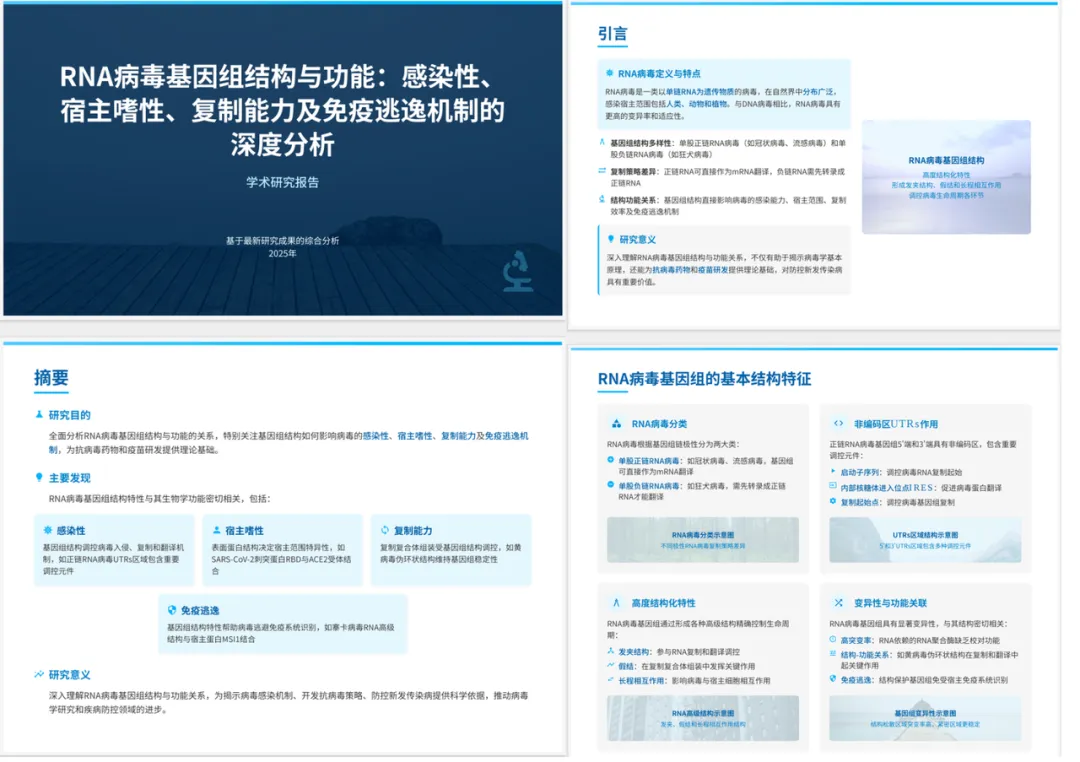1080x762 pixels.
Task: Select the code brackets icon next to 非编码区UTRs作用
Action: [838, 423]
